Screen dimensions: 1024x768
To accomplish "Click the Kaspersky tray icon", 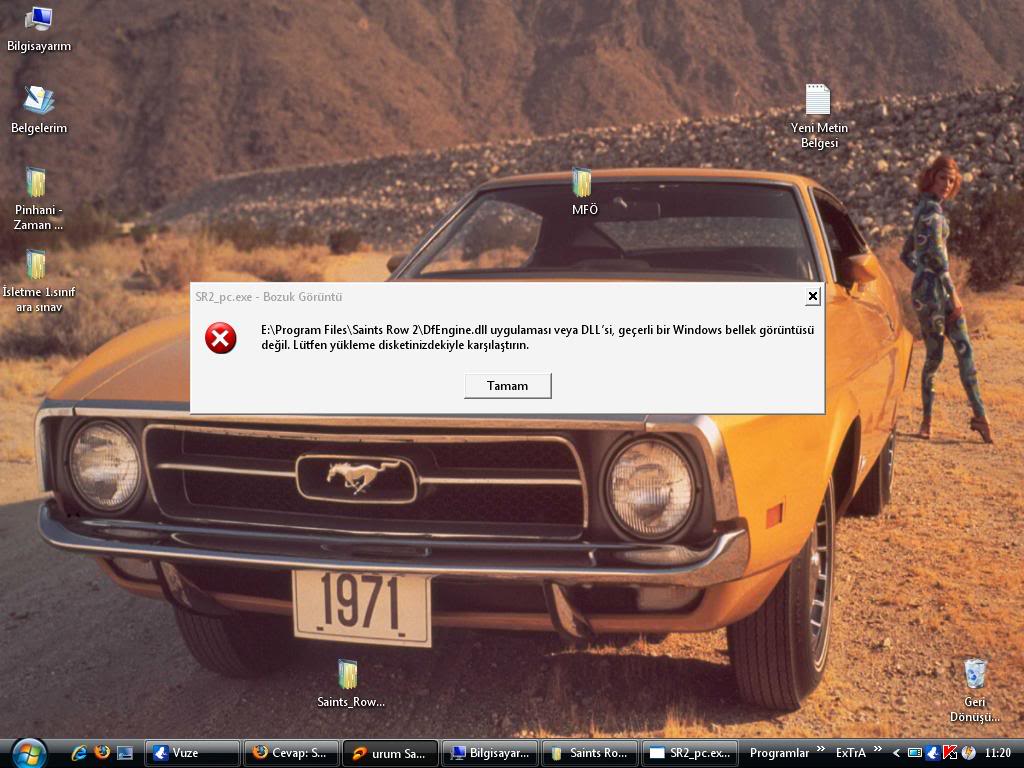I will coord(950,753).
